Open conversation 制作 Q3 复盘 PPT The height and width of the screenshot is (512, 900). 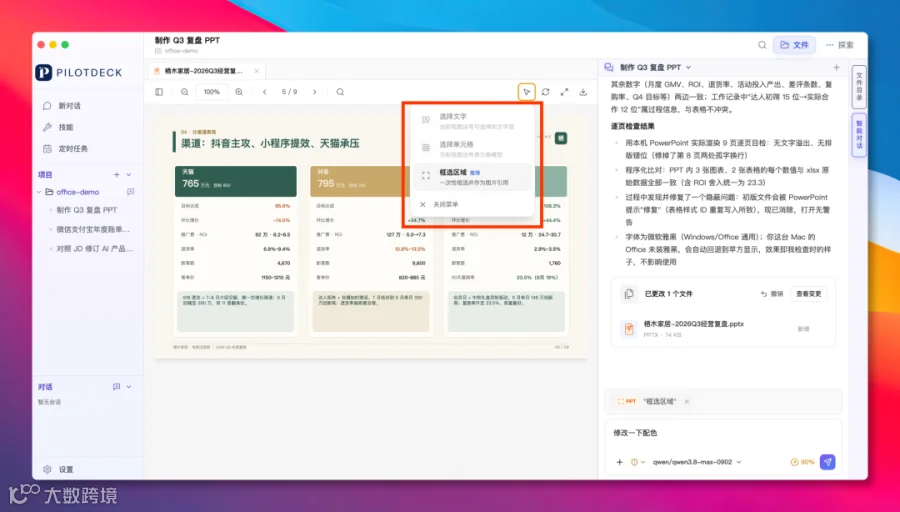[87, 210]
